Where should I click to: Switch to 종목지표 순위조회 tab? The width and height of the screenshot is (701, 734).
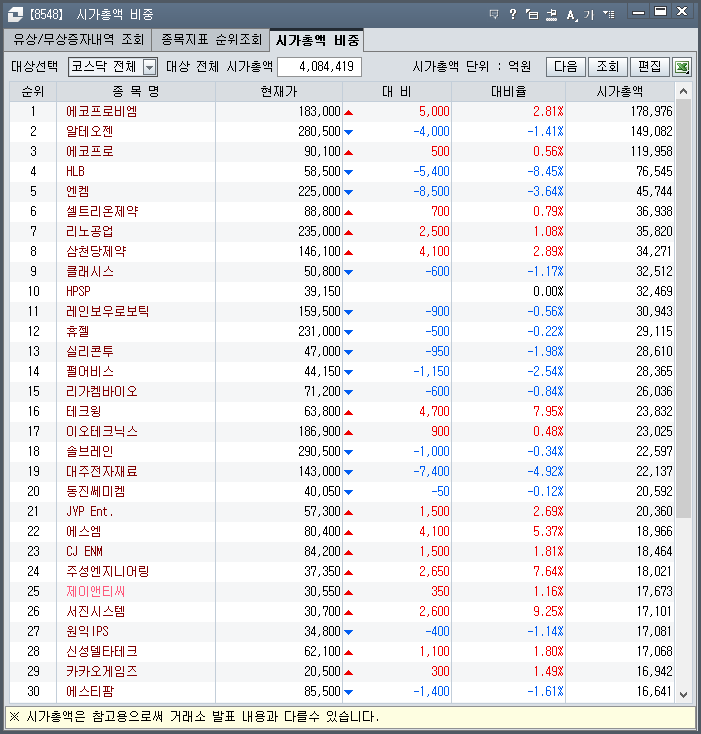click(x=211, y=39)
